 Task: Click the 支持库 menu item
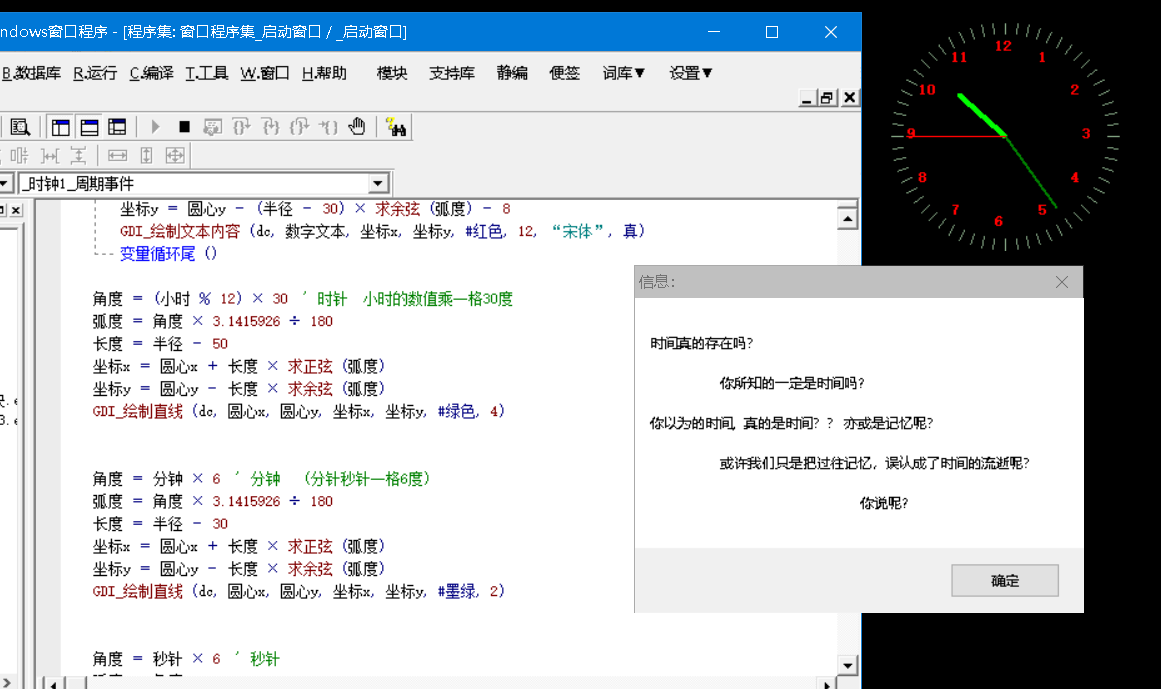click(452, 73)
